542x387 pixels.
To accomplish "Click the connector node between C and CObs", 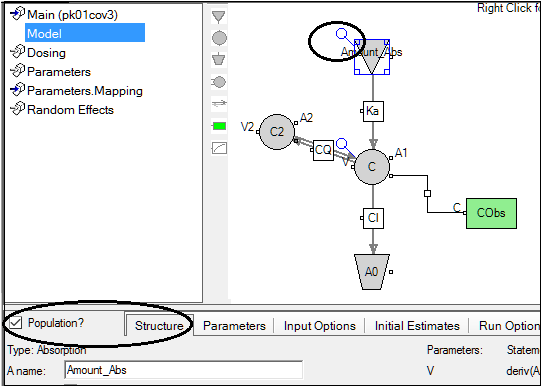I will pyautogui.click(x=427, y=194).
